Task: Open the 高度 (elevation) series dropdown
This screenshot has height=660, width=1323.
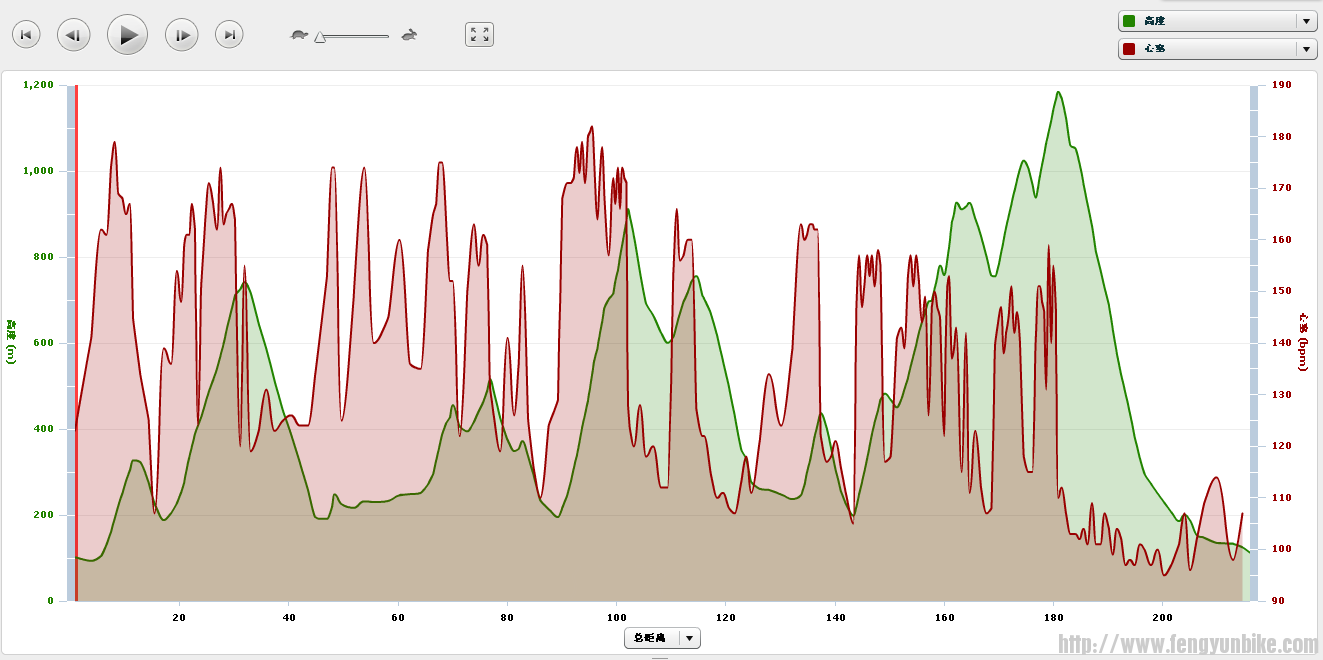Action: click(x=1306, y=21)
